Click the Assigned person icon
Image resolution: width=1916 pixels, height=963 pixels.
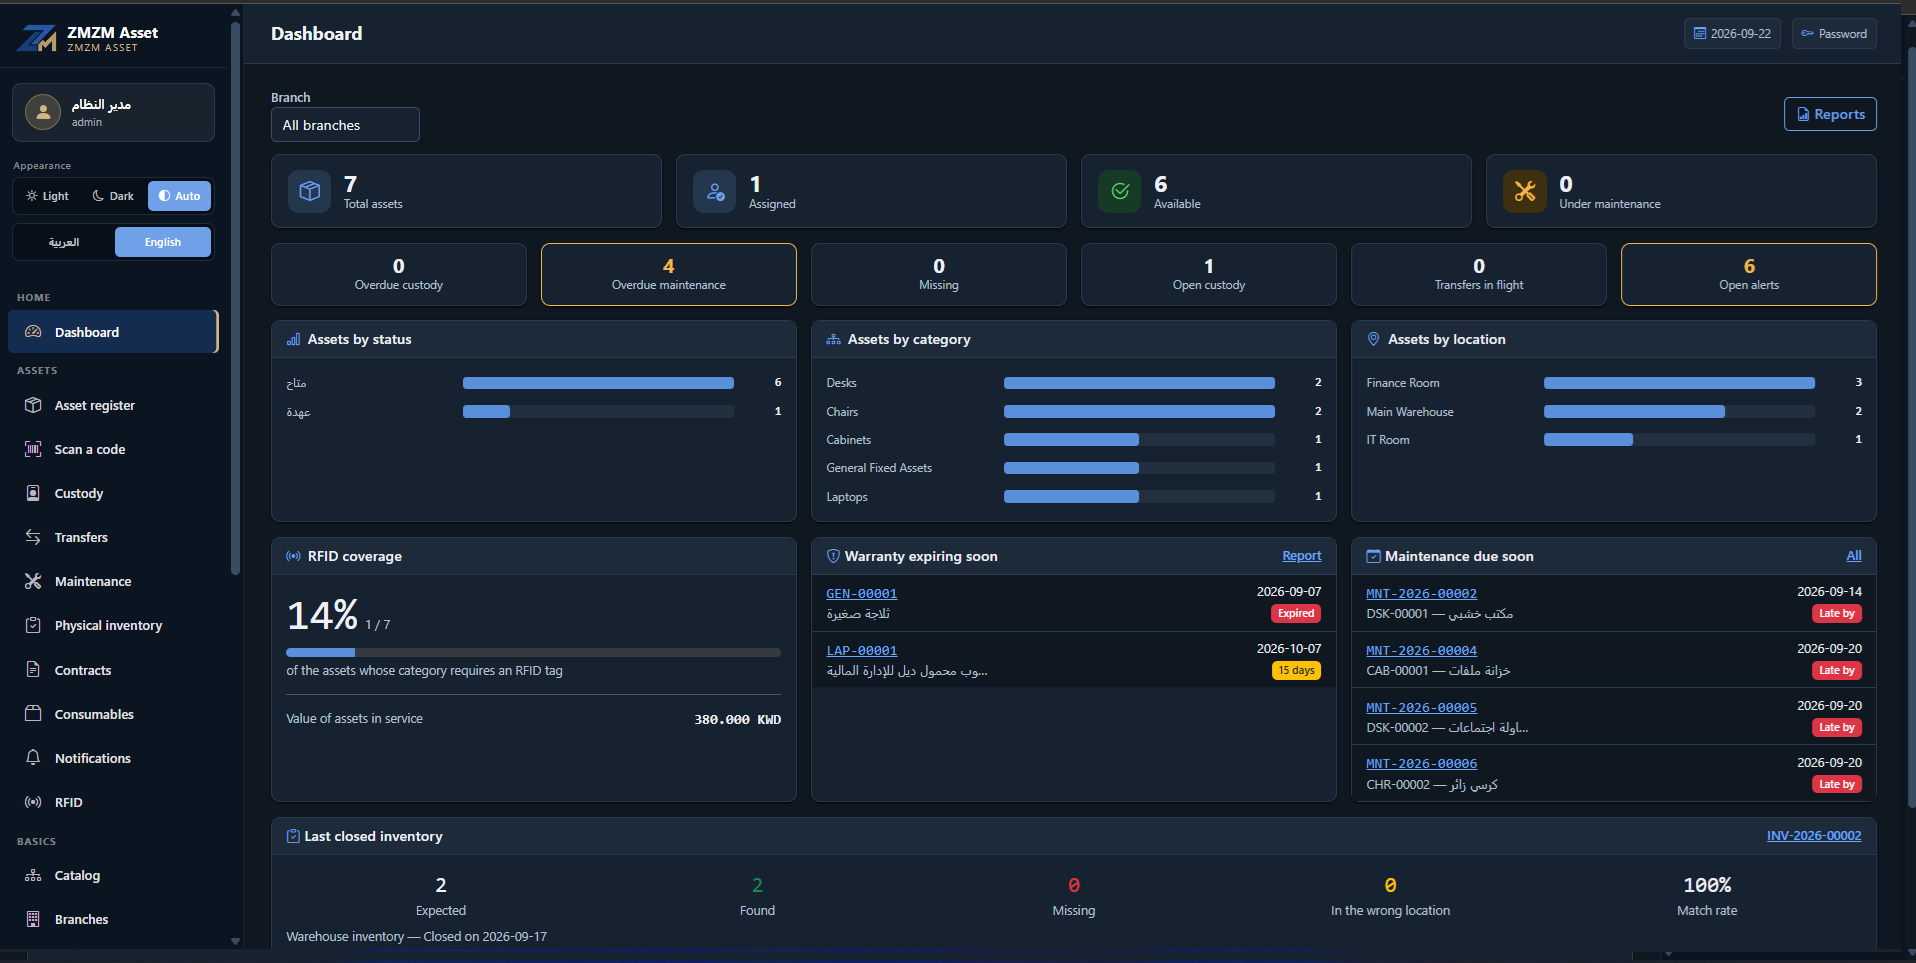tap(715, 191)
